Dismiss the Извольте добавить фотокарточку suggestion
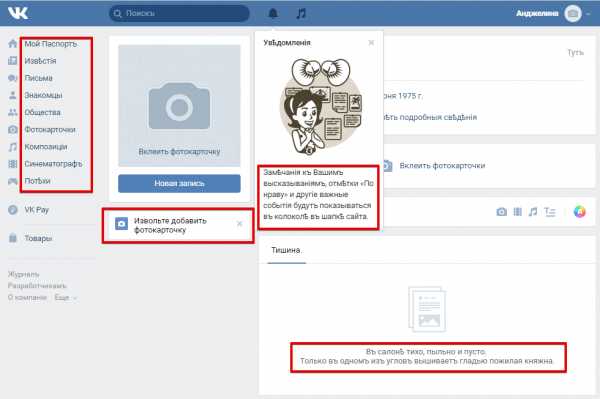The height and width of the screenshot is (399, 600). point(240,223)
